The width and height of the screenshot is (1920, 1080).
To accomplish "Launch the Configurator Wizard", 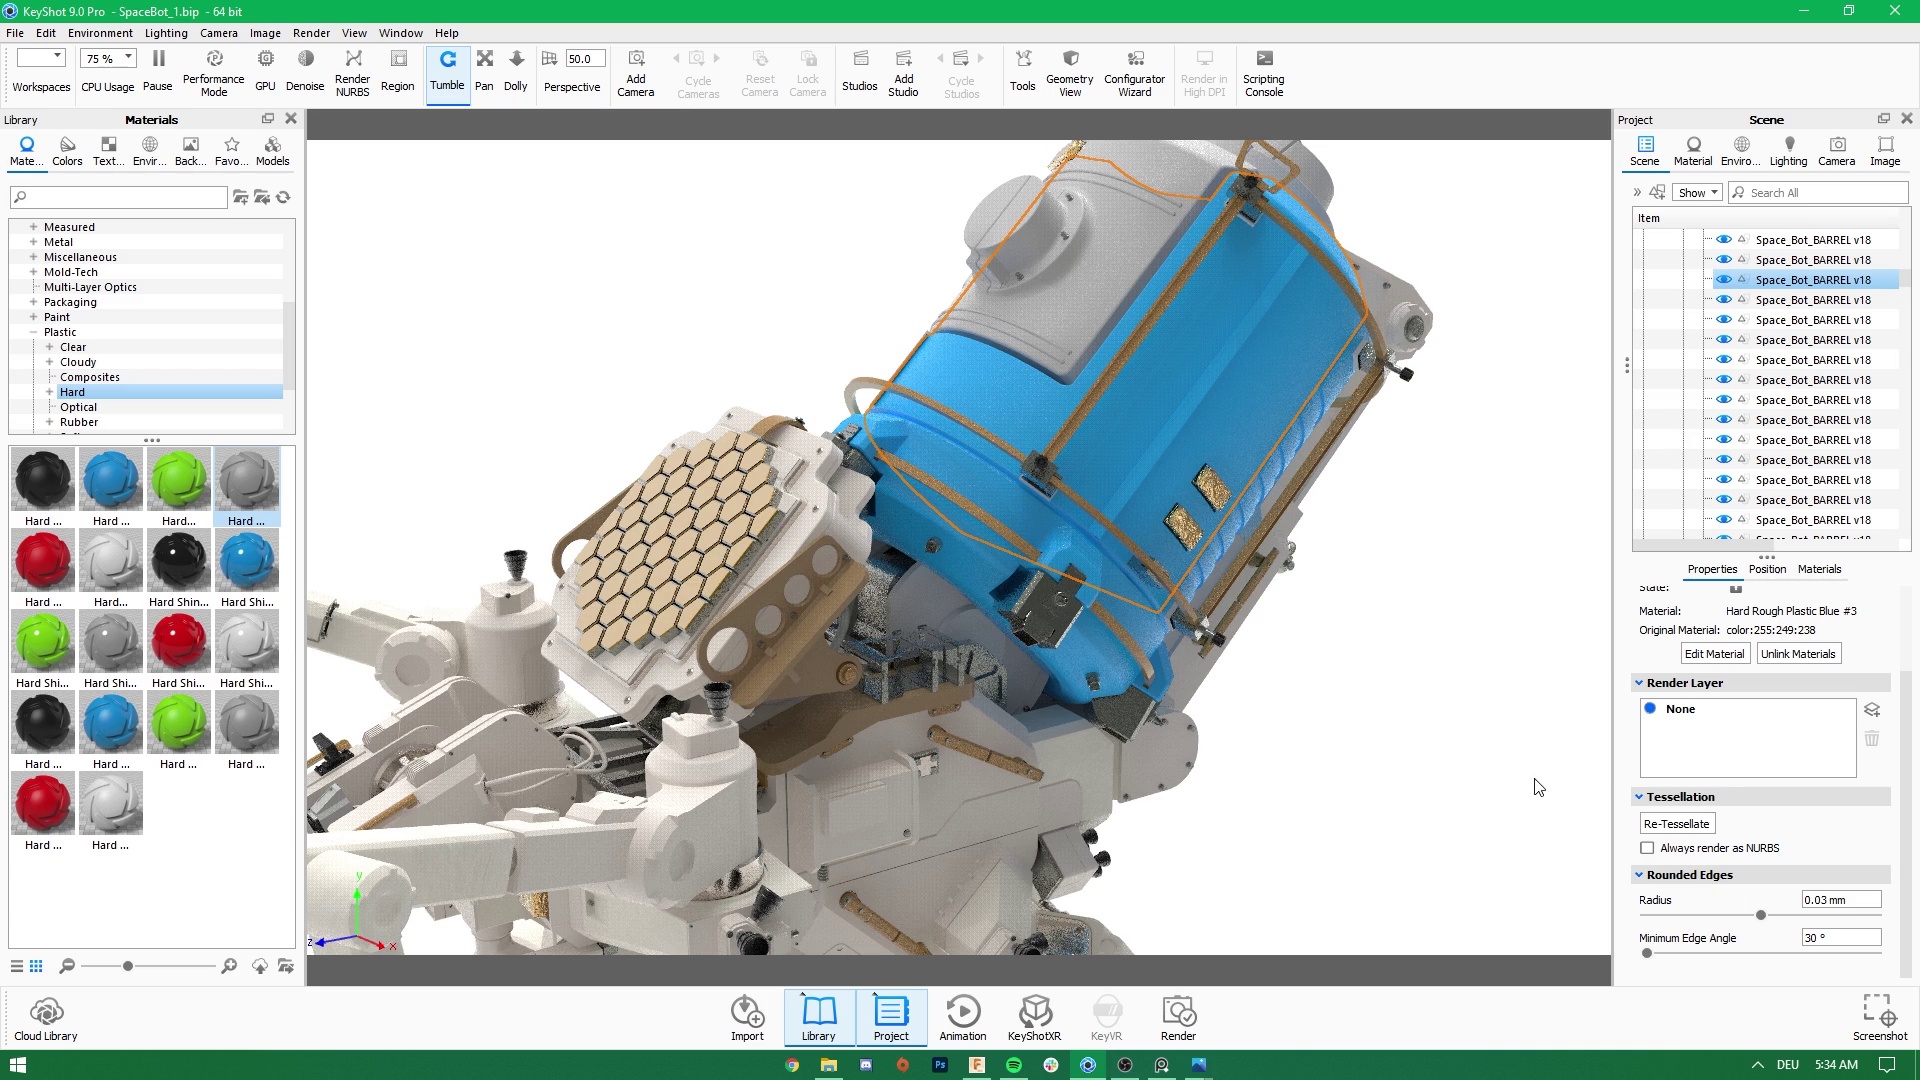I will 1135,72.
